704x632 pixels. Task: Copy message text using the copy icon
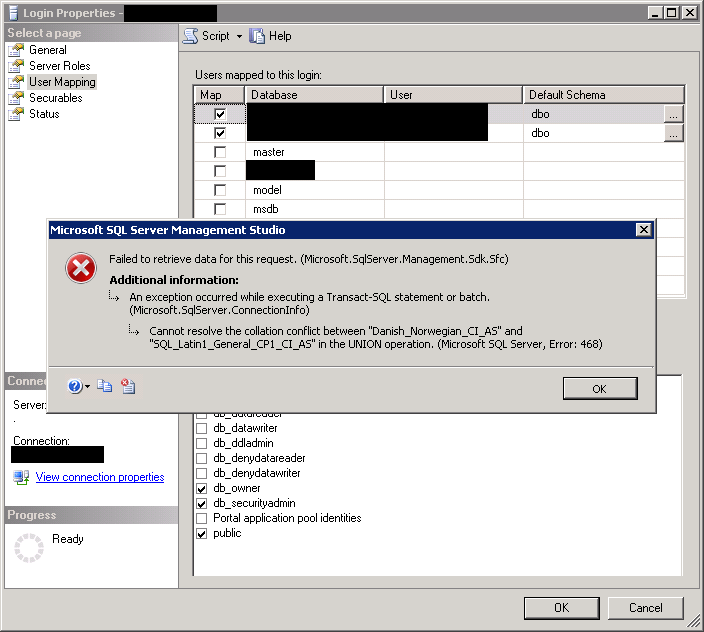coord(105,386)
